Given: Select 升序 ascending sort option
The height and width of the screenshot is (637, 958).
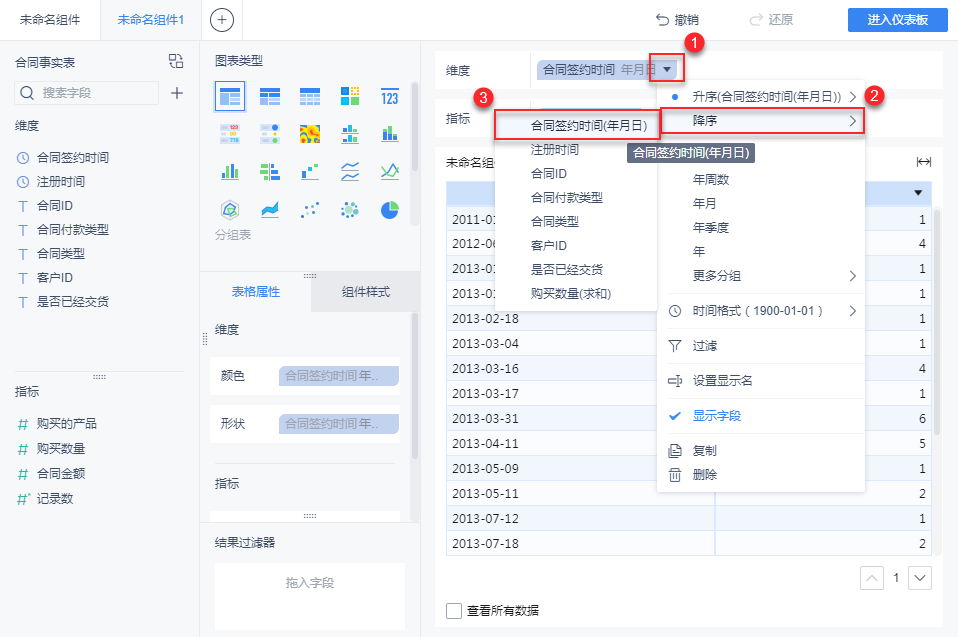Looking at the screenshot, I should click(x=761, y=96).
